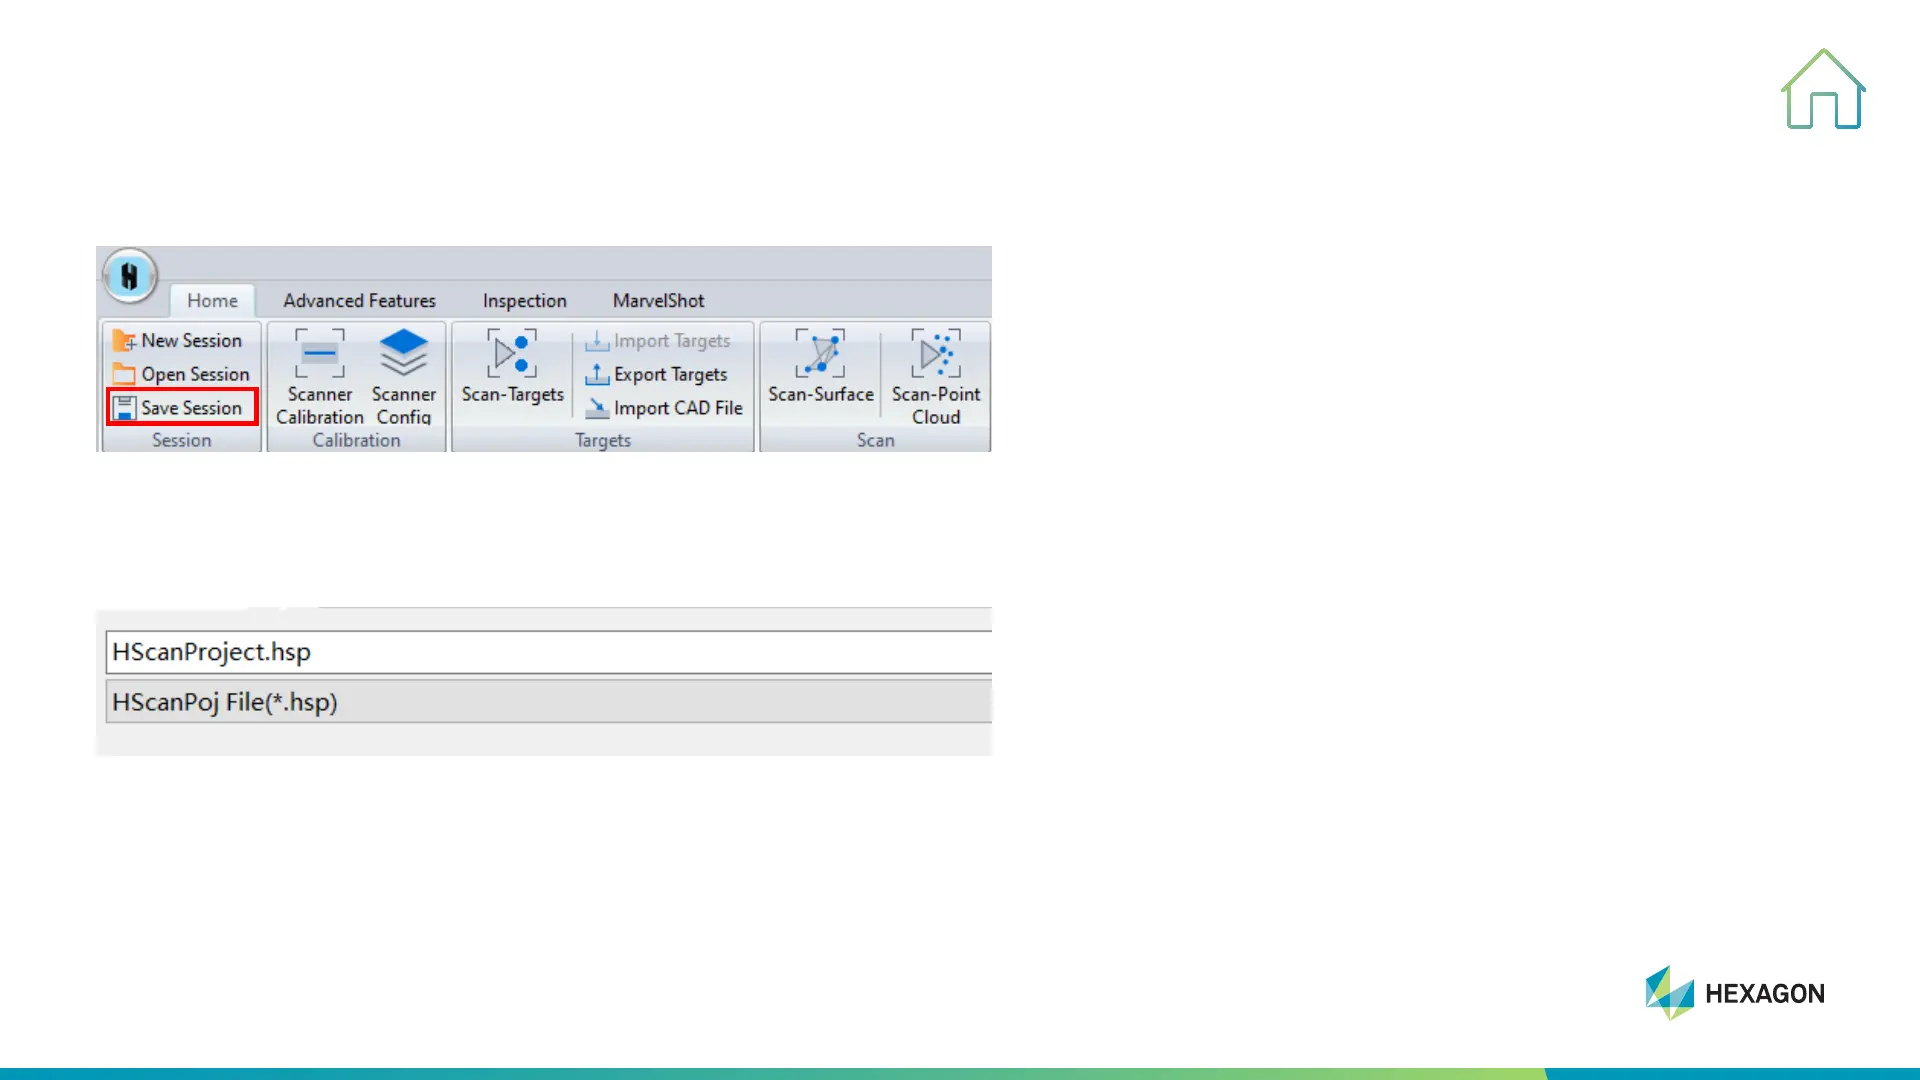Viewport: 1920px width, 1080px height.
Task: Switch to the Home tab
Action: pos(212,301)
